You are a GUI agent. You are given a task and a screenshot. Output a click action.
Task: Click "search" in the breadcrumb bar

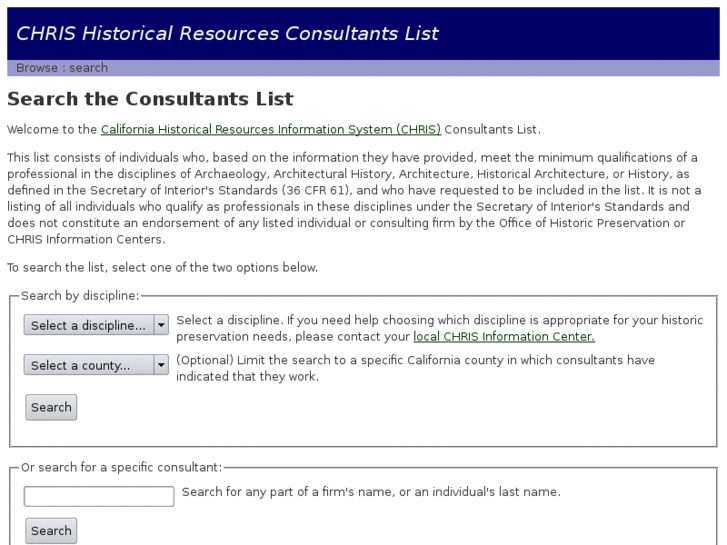(x=89, y=68)
